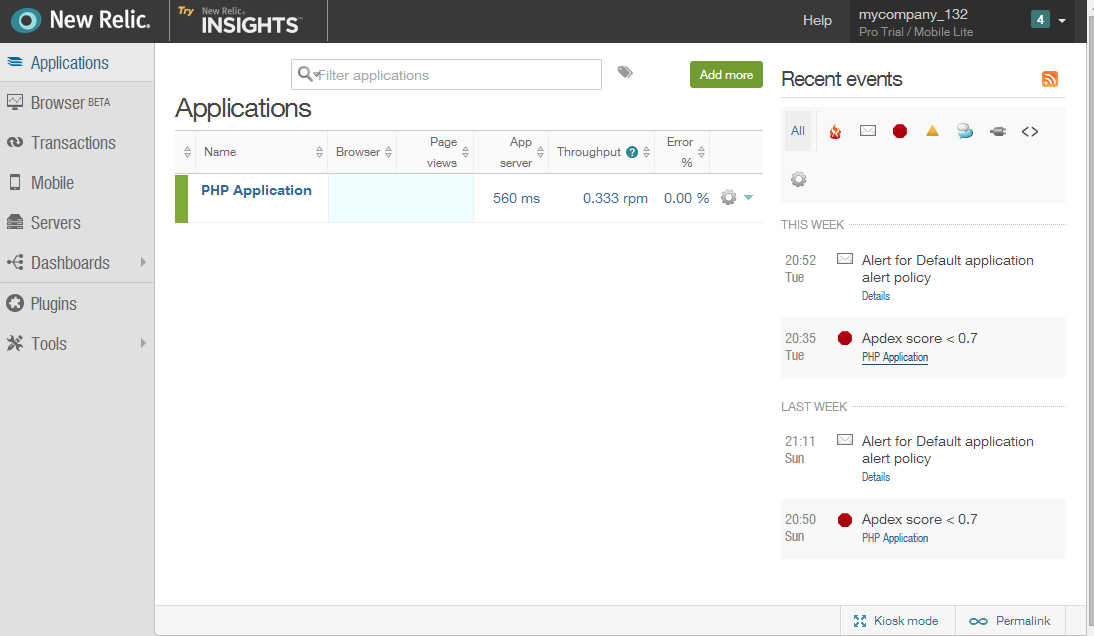
Task: Click the Plugins icon in sidebar
Action: [15, 303]
